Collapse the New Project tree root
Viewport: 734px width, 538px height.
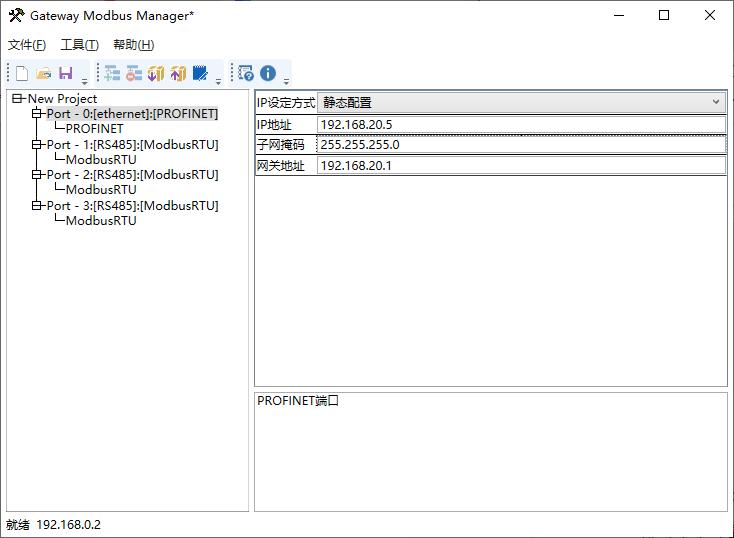18,99
